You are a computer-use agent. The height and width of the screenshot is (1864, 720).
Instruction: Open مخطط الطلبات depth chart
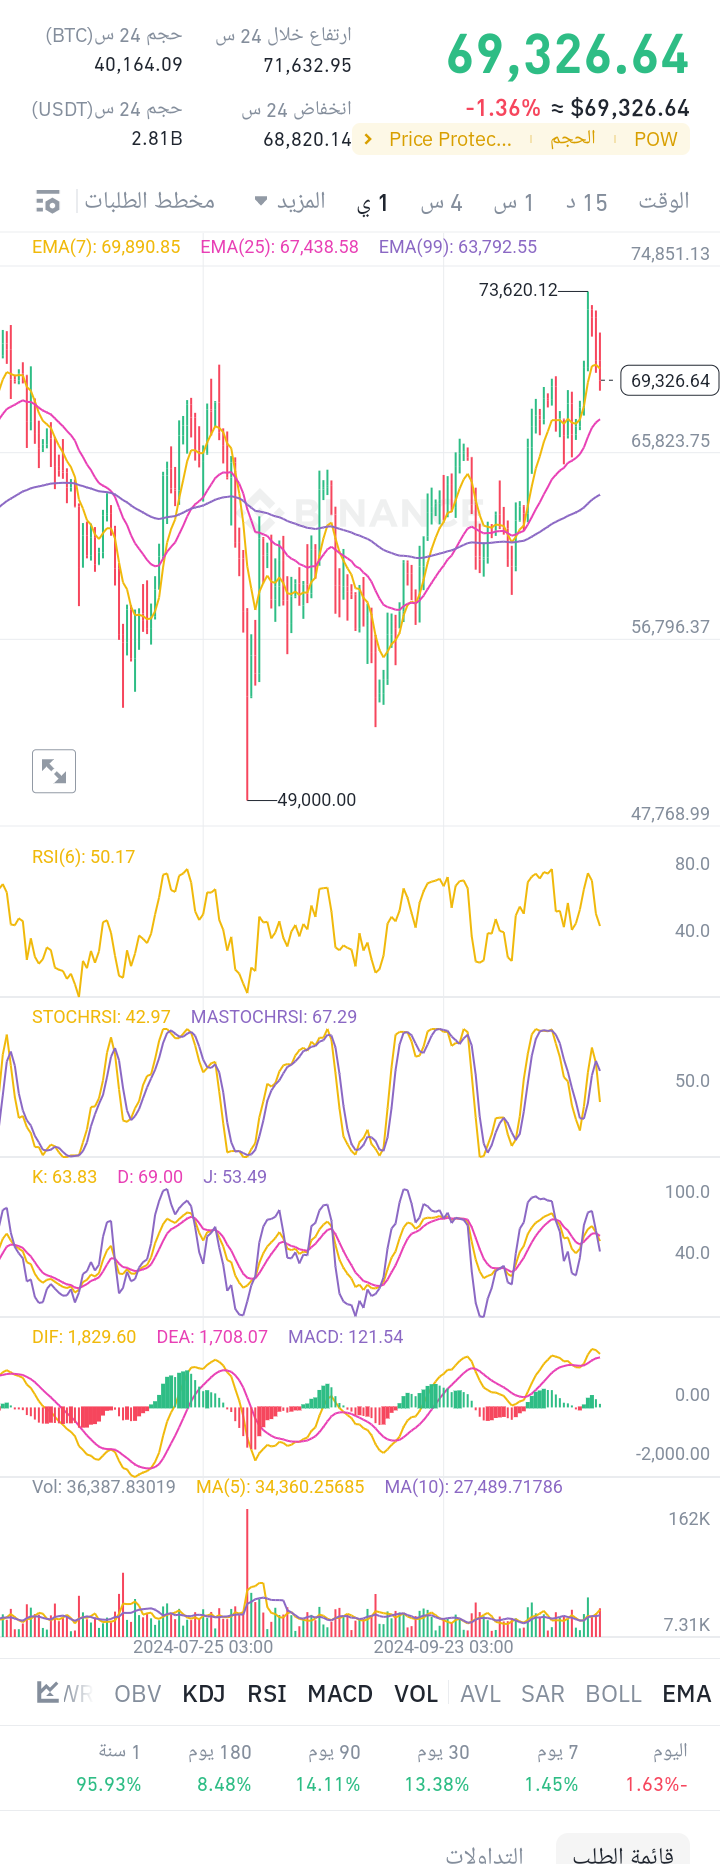150,201
